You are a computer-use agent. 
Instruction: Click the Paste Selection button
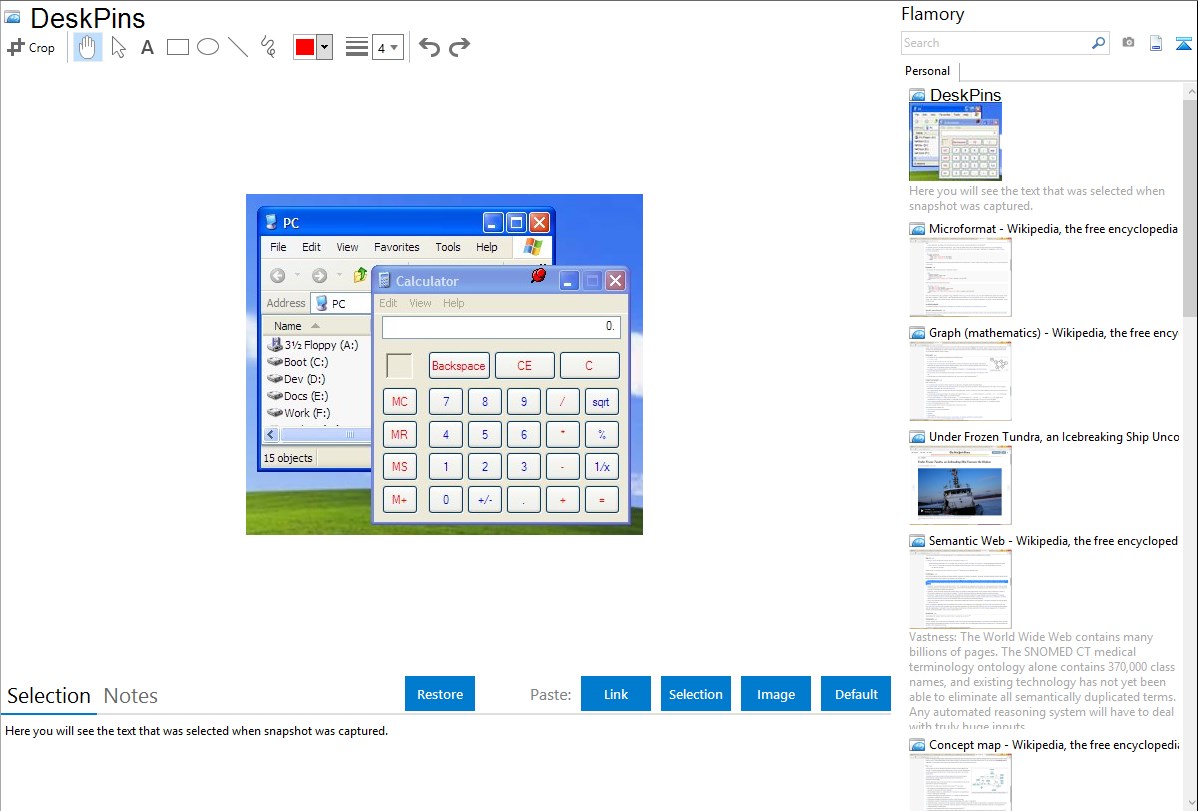point(695,694)
